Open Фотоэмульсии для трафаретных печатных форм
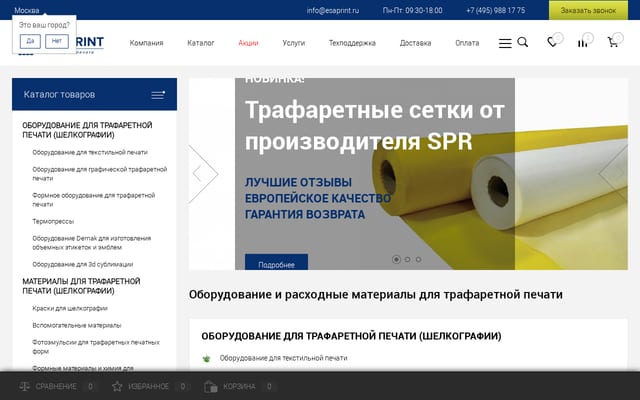The height and width of the screenshot is (400, 640). point(96,347)
